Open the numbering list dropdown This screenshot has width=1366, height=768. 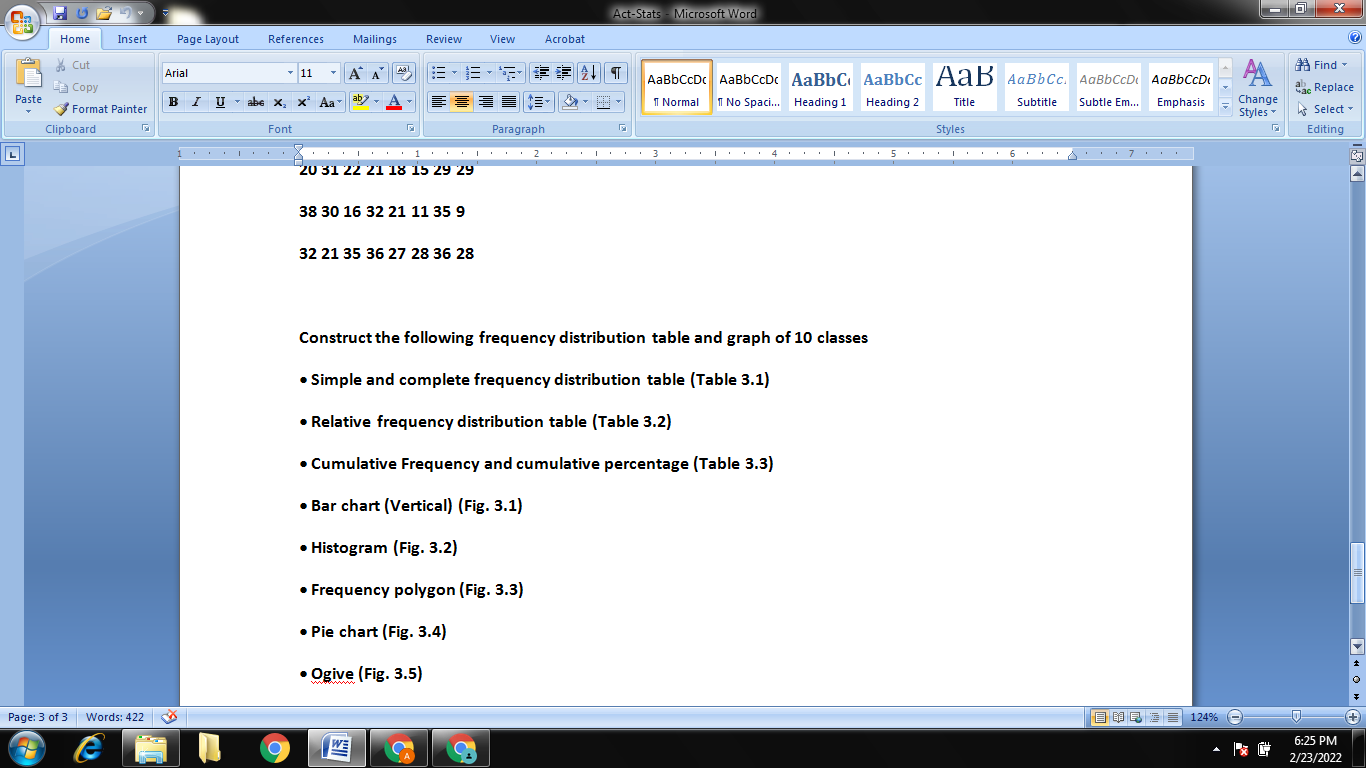[490, 73]
